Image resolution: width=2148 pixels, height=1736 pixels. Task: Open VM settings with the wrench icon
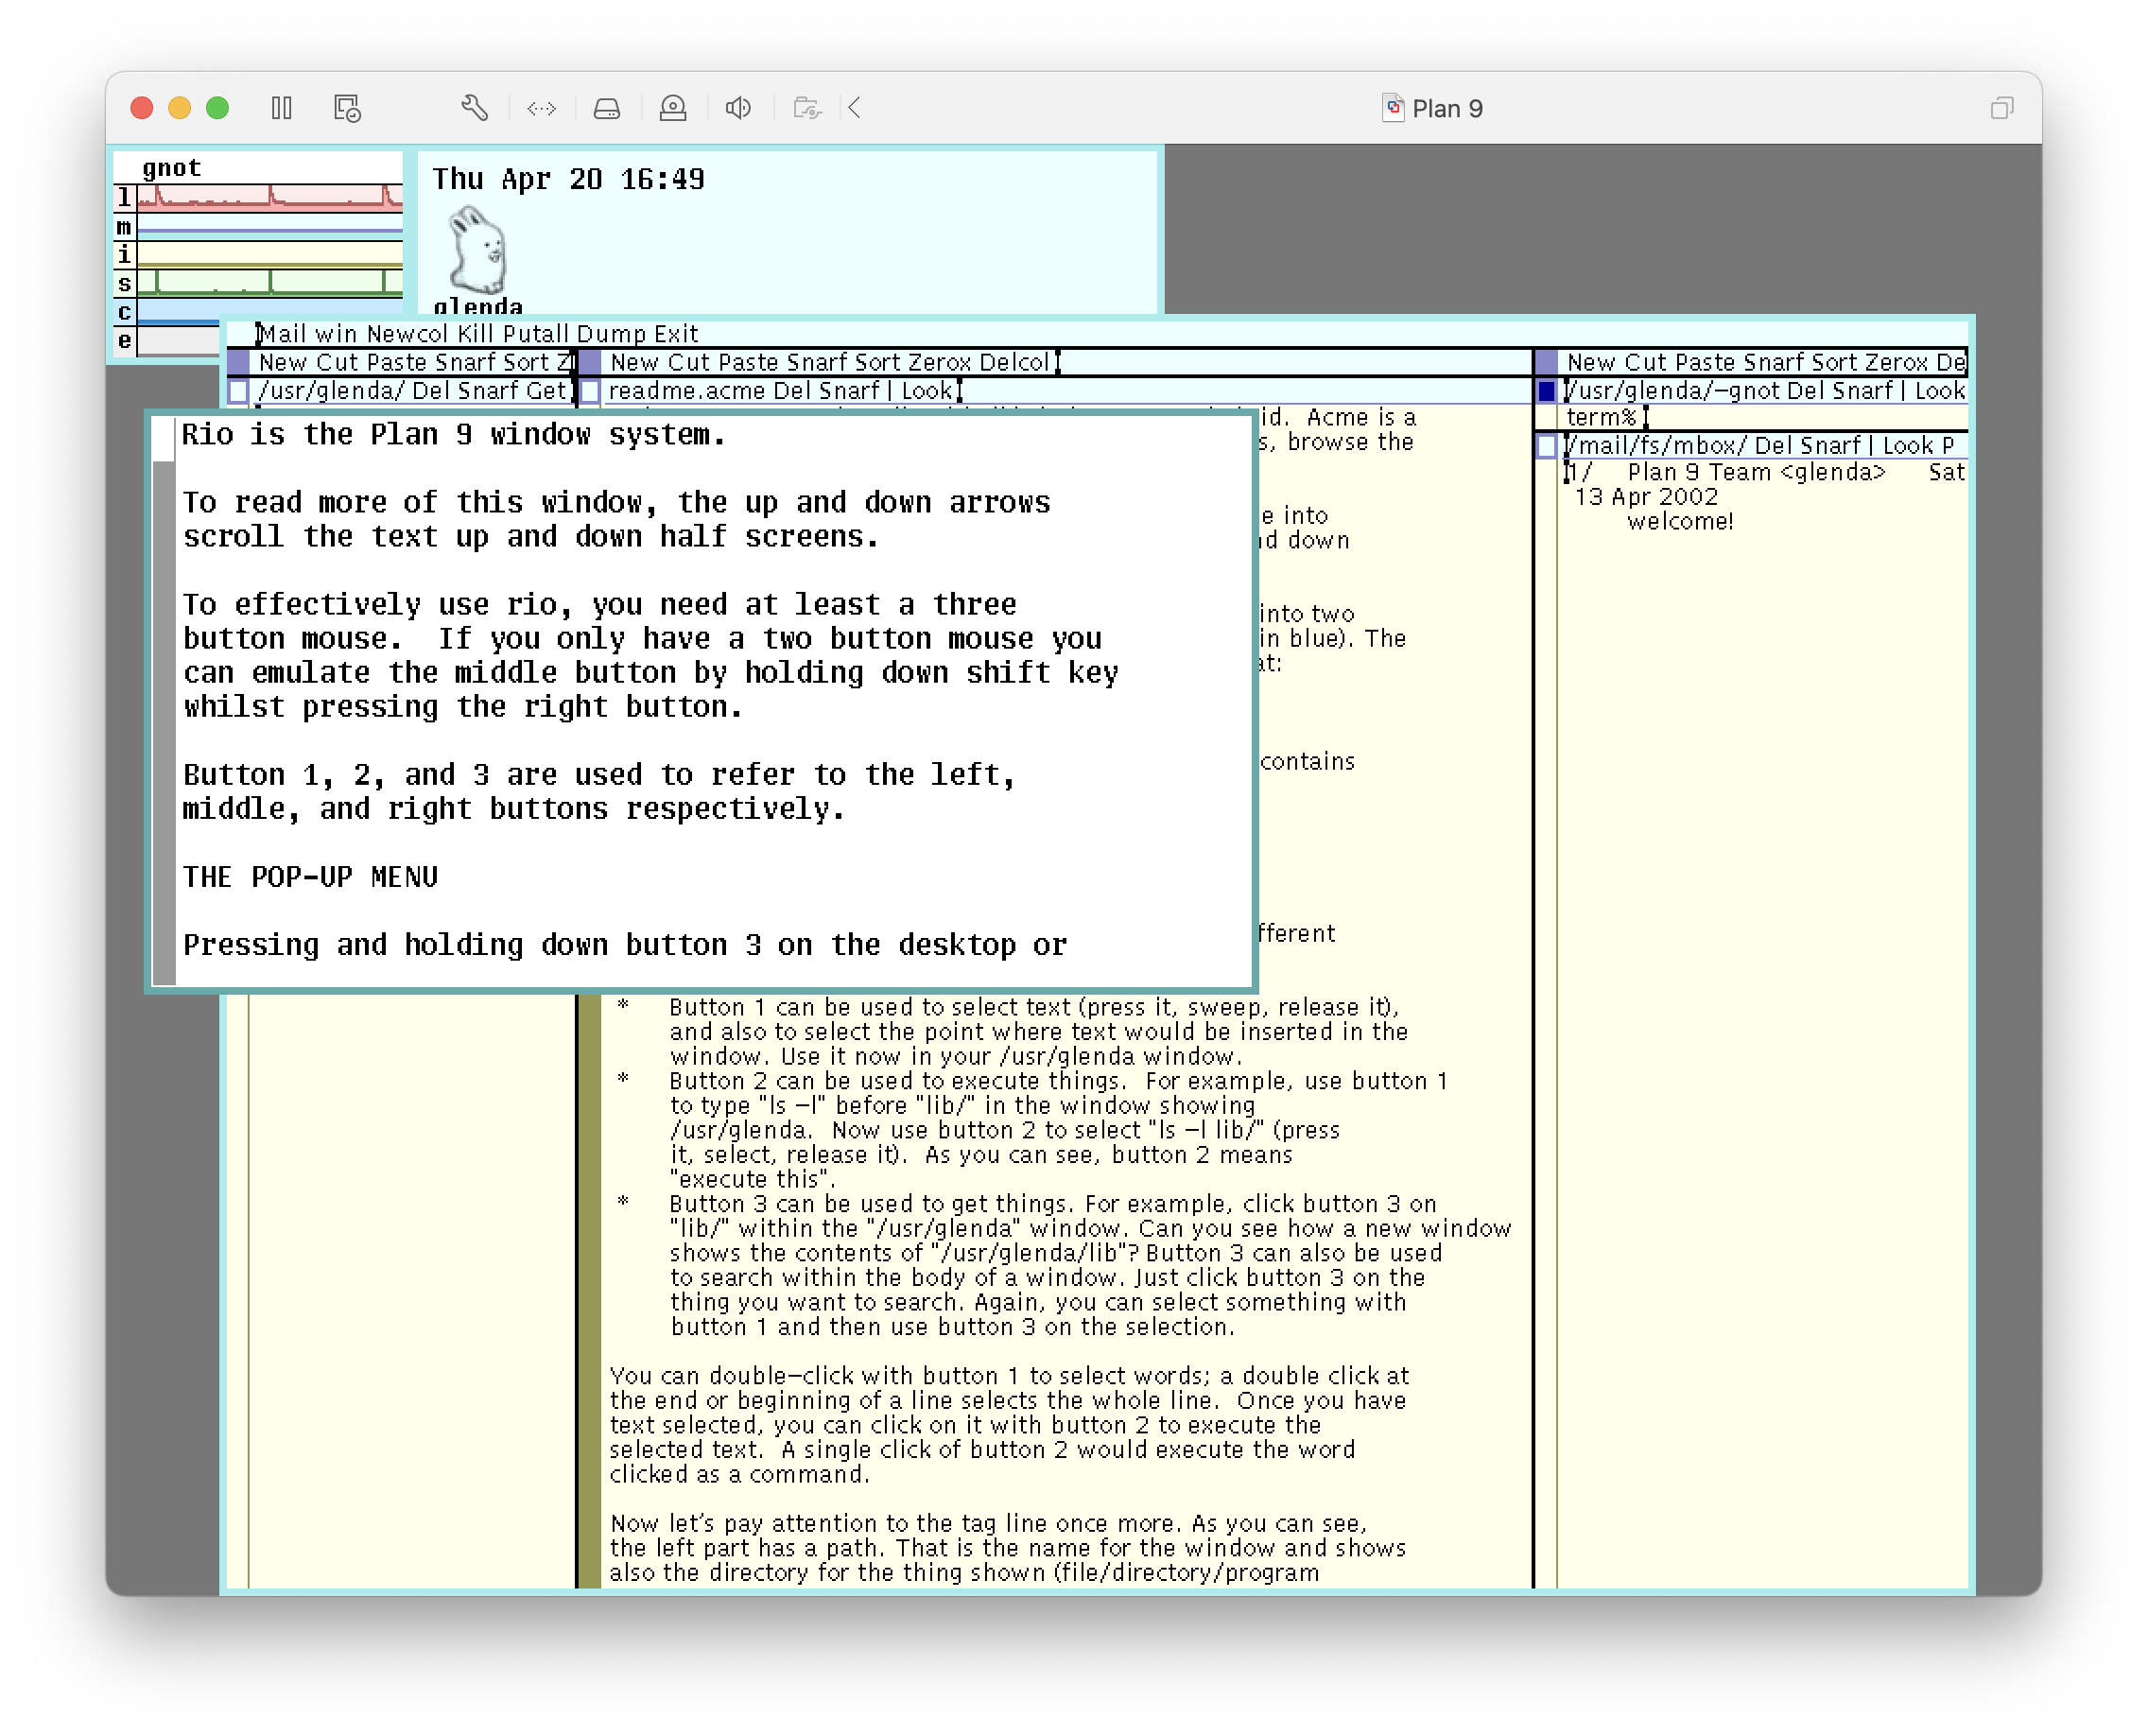(x=474, y=108)
